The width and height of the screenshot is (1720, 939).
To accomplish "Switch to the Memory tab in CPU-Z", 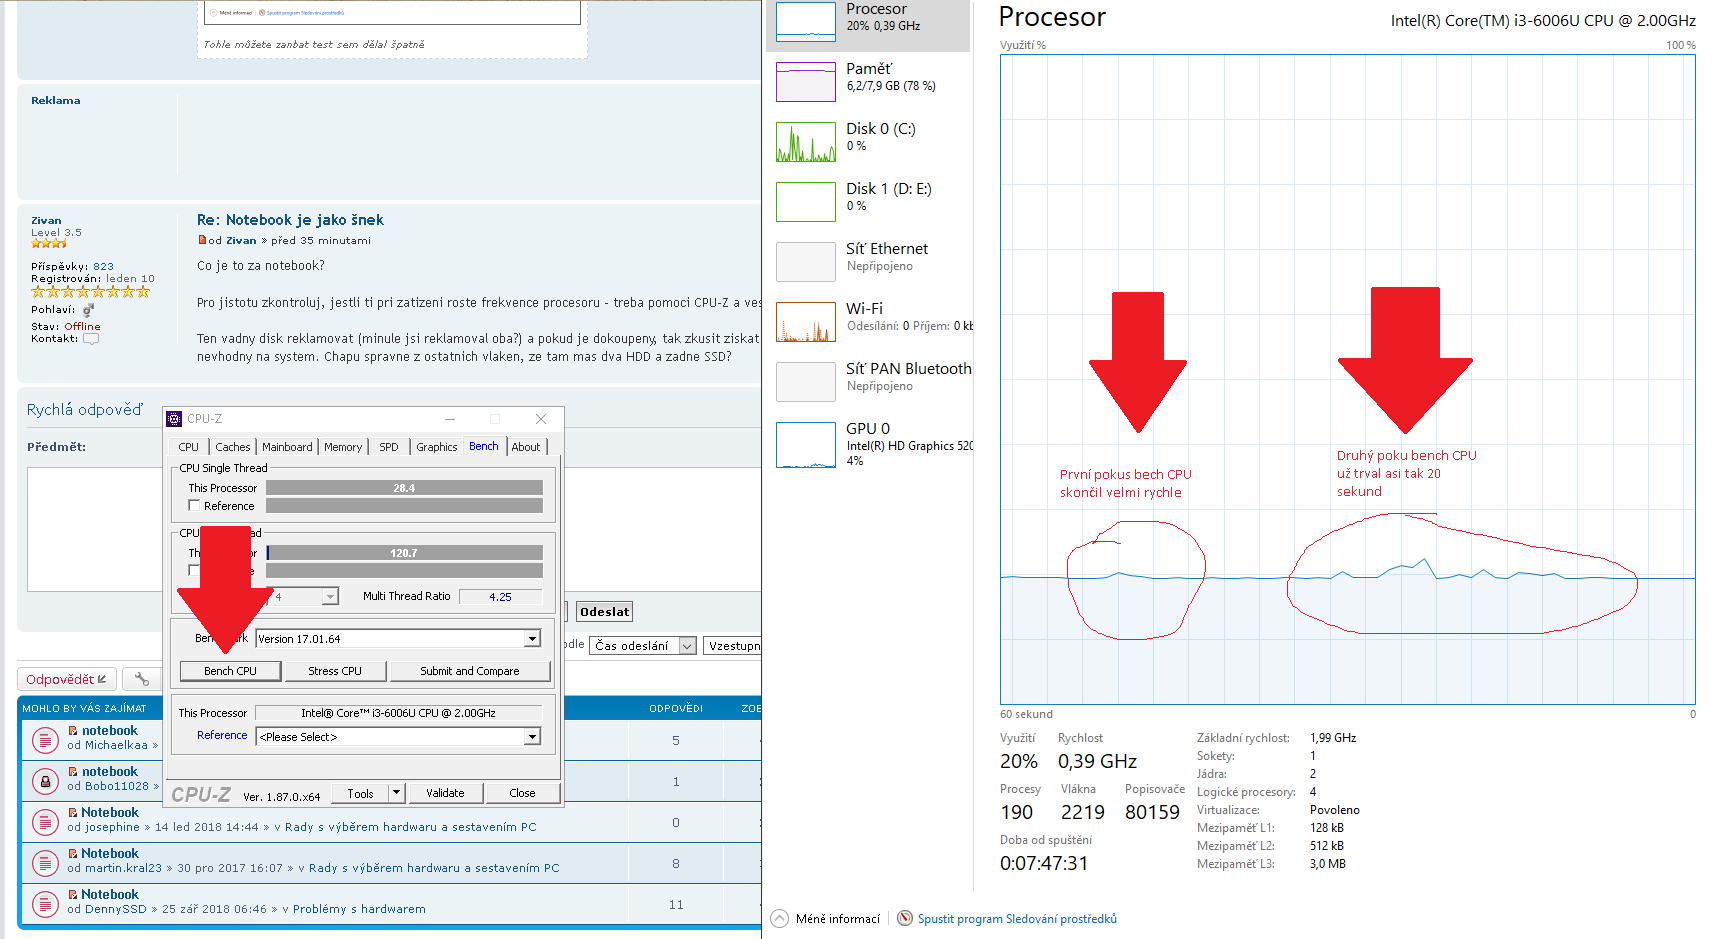I will tap(343, 447).
